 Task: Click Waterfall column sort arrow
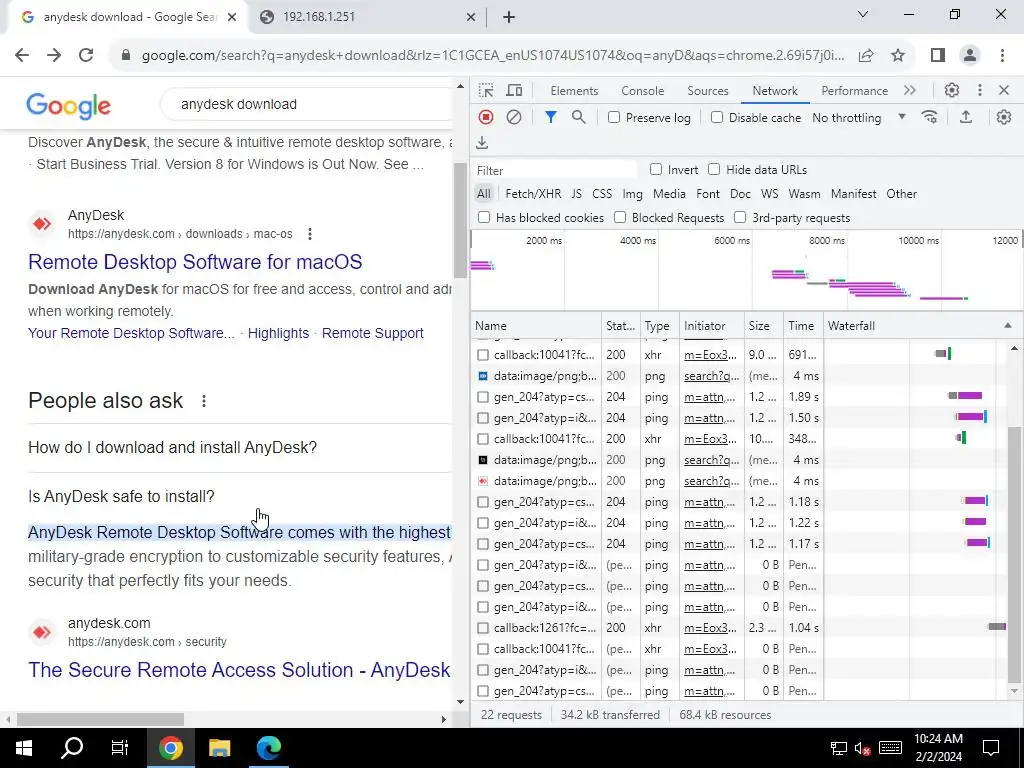tap(1008, 325)
